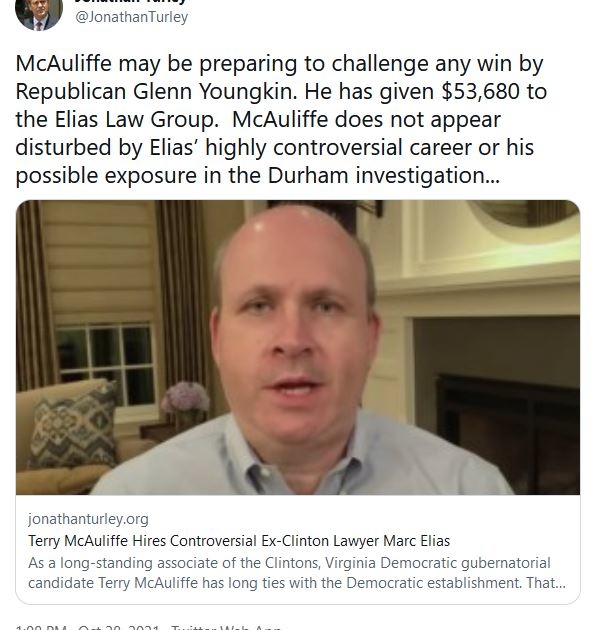Click the card description starting "As a long-standing associate"

297,573
